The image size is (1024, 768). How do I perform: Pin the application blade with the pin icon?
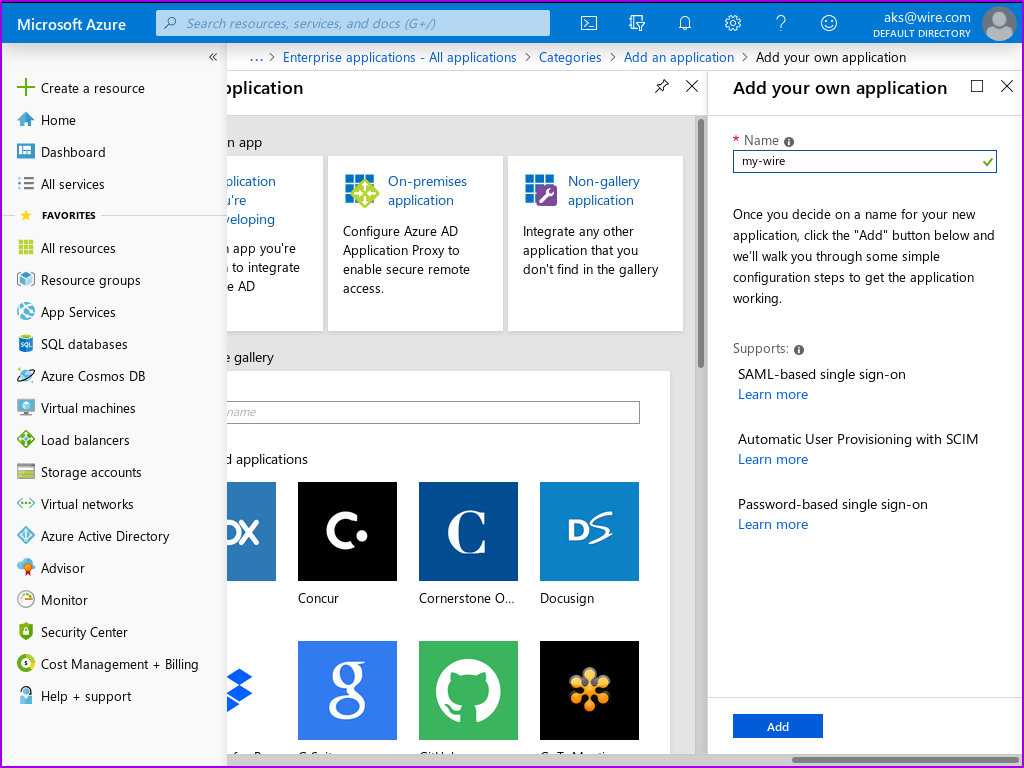(x=661, y=87)
